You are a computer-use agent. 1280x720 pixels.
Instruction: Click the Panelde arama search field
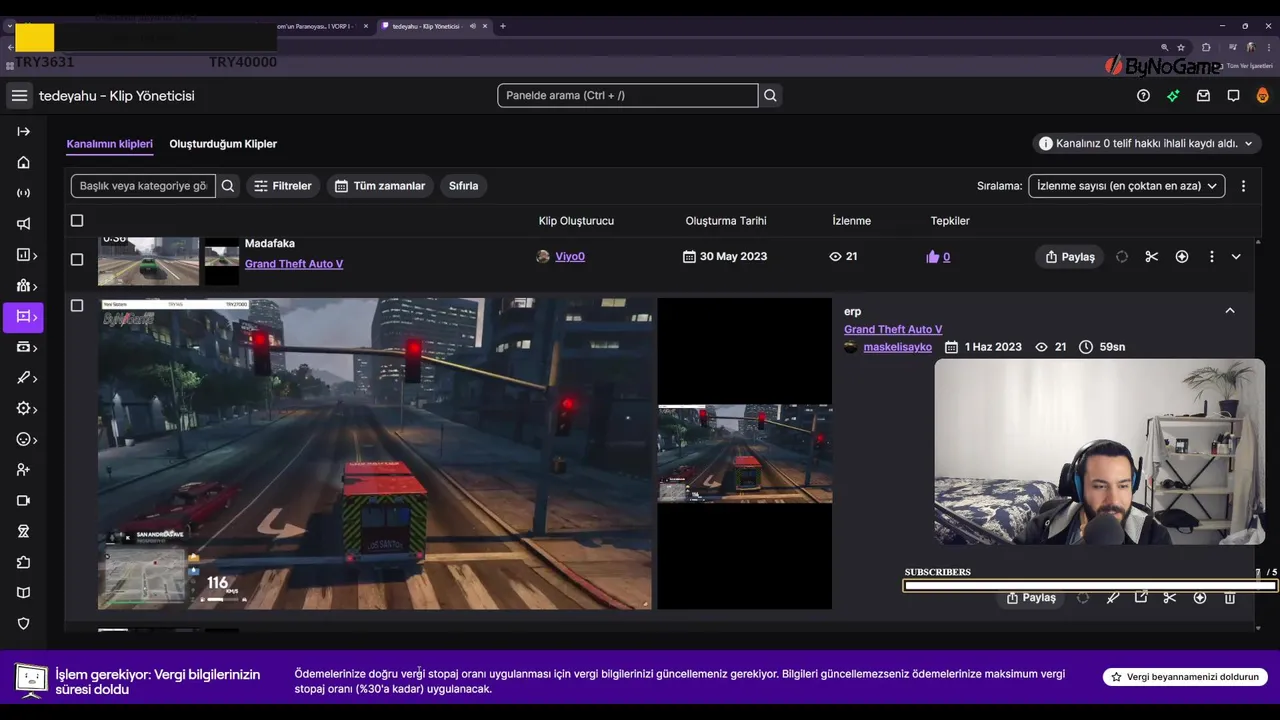coord(628,96)
